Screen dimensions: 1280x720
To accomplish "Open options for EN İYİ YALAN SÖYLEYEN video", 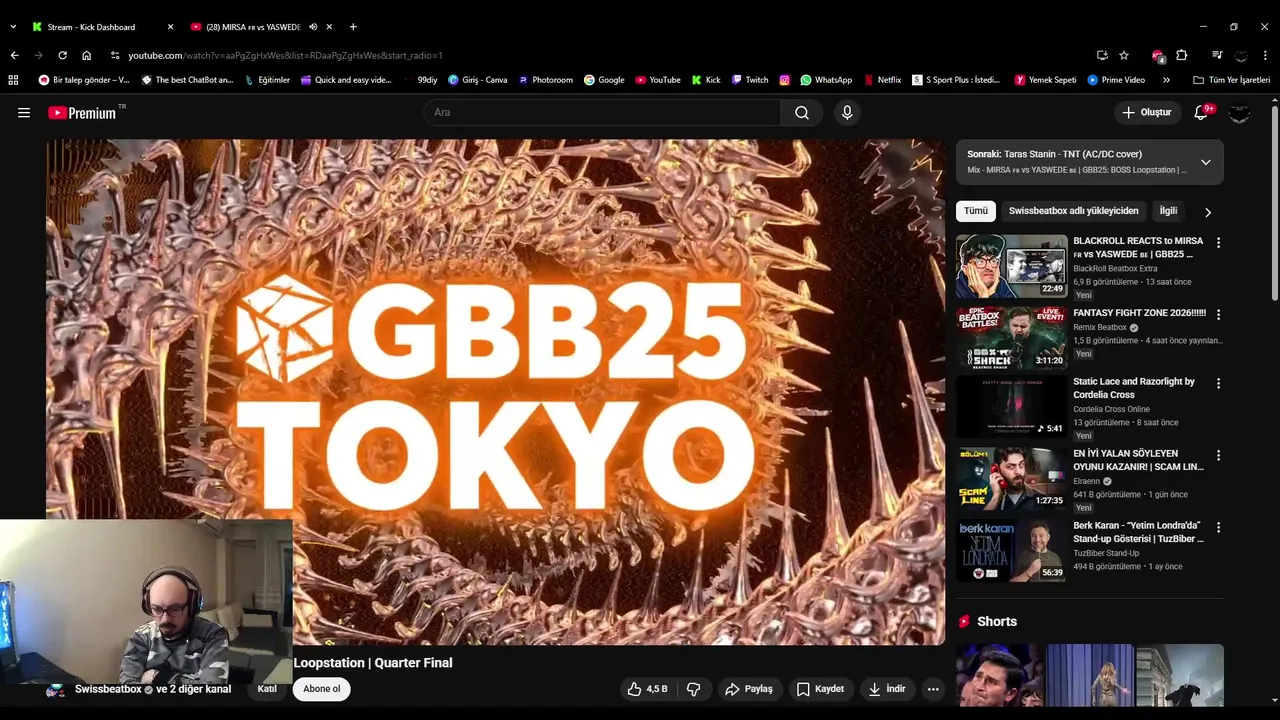I will (x=1218, y=455).
